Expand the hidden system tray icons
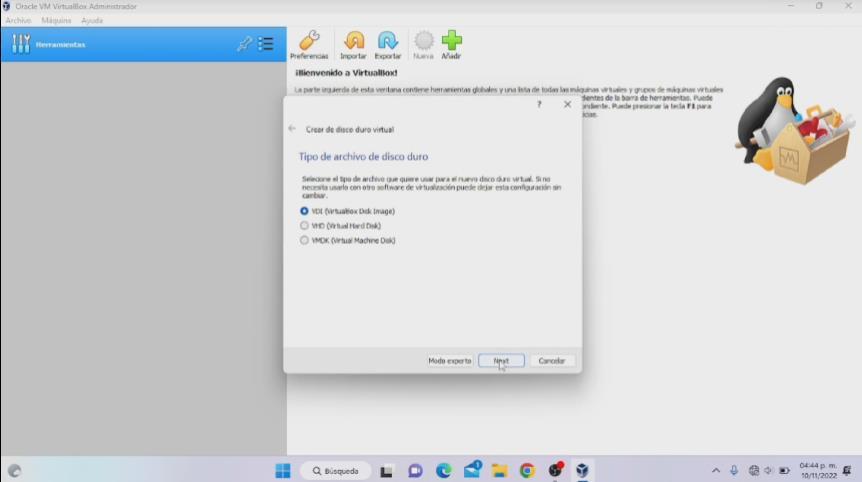Image resolution: width=862 pixels, height=482 pixels. click(716, 470)
